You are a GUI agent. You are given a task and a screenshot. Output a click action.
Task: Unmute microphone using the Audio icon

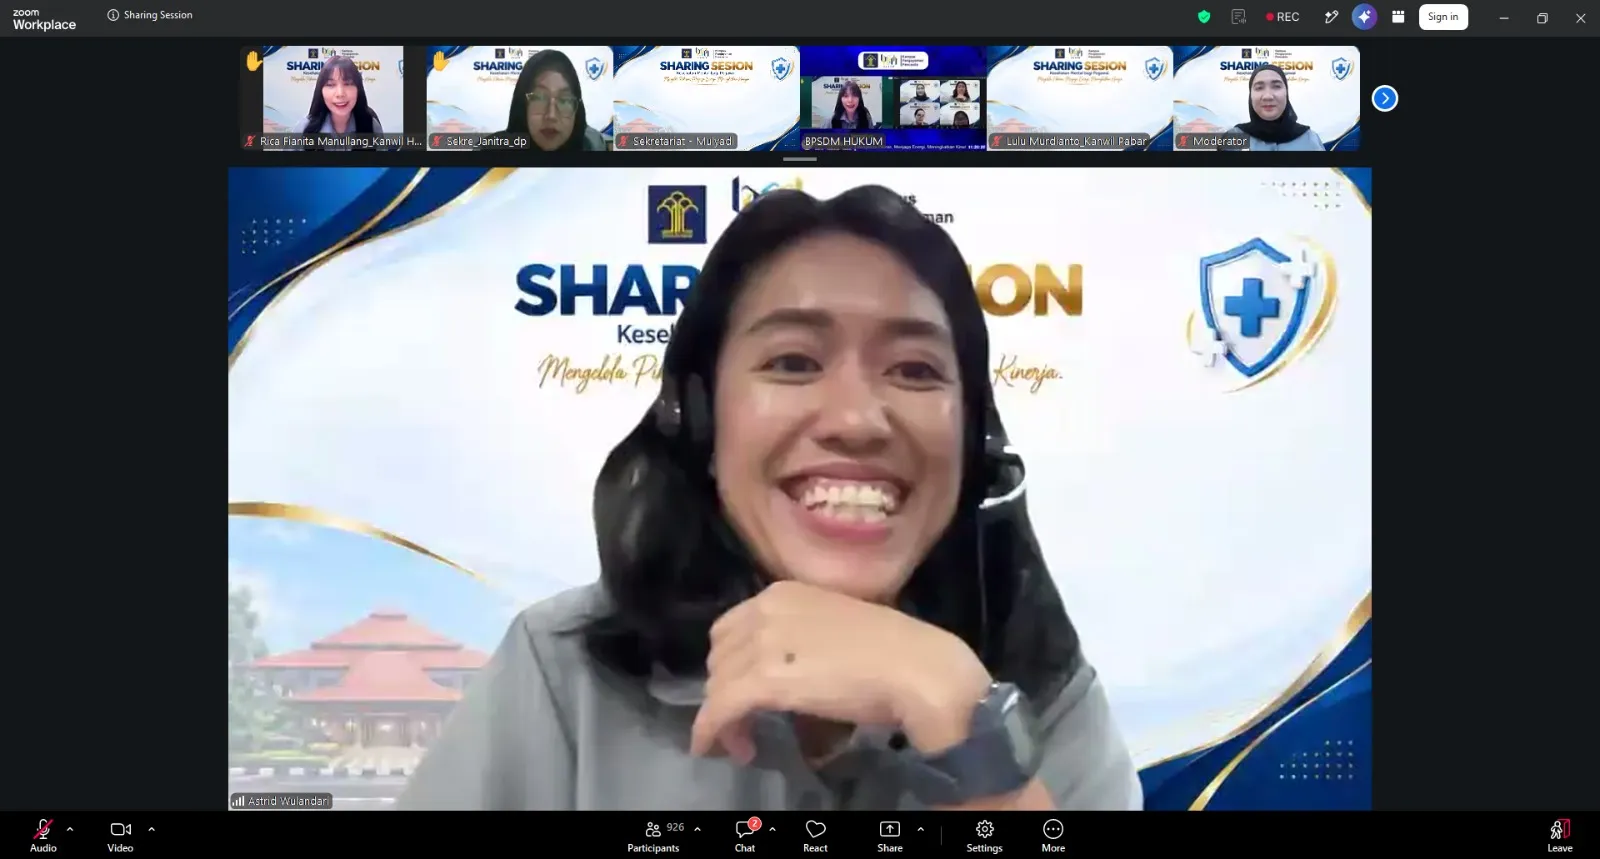tap(43, 835)
